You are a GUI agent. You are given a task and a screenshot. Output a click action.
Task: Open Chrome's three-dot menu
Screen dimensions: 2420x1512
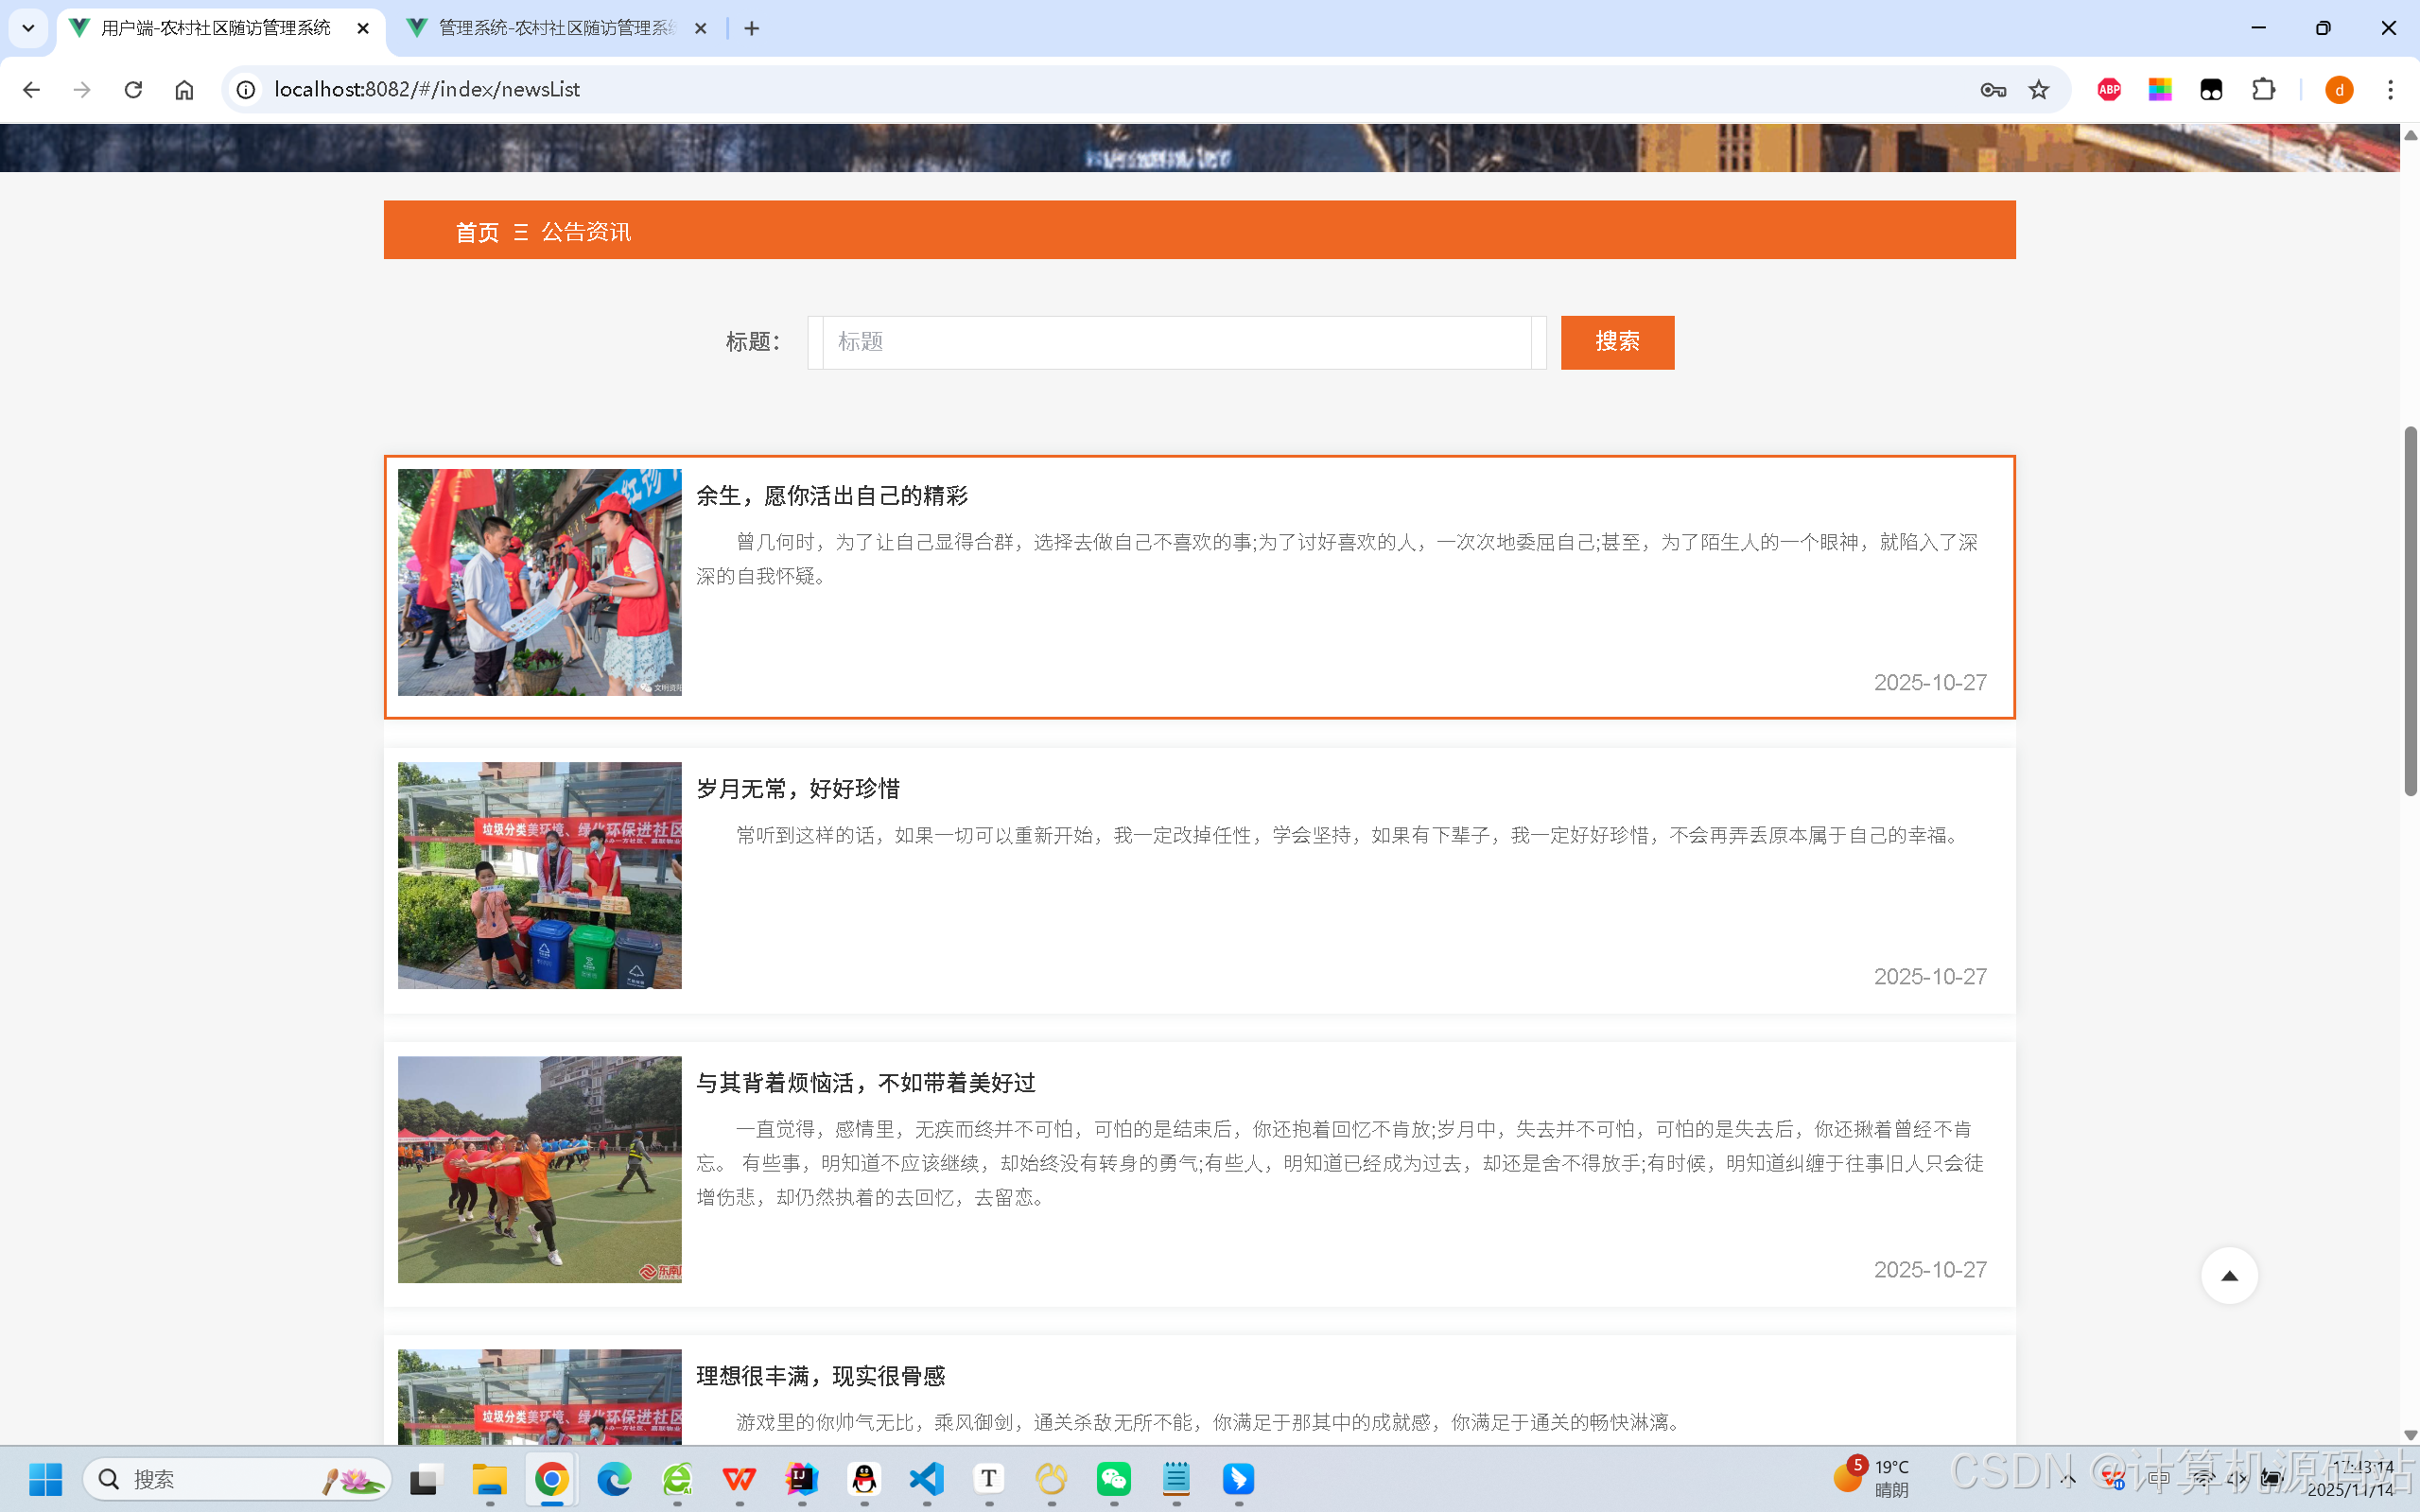tap(2391, 90)
